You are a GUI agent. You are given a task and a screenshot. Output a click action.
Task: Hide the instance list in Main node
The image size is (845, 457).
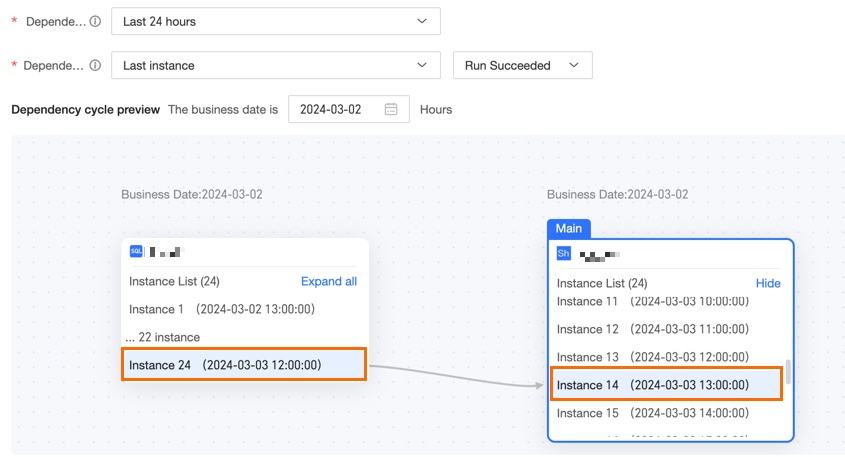(x=768, y=283)
